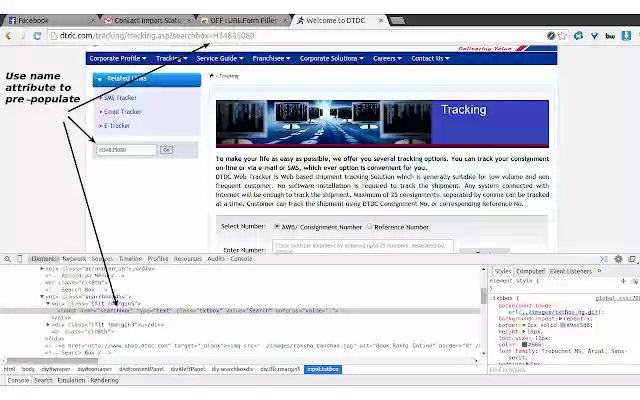Open Service Guide menu

tap(220, 58)
